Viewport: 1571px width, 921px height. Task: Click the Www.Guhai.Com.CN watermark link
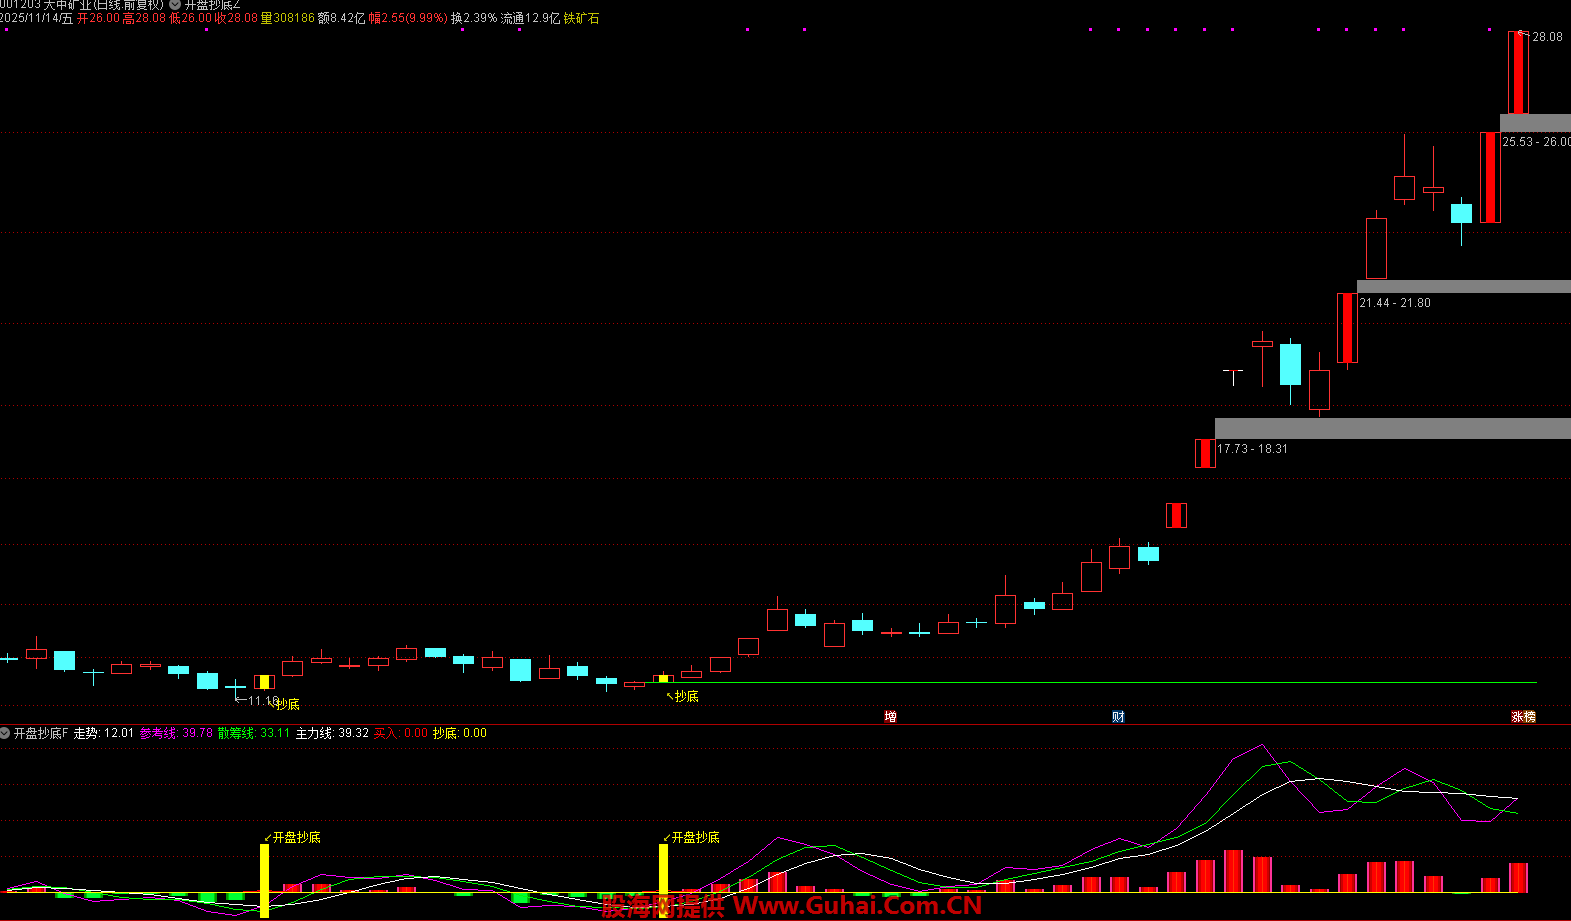pos(858,906)
